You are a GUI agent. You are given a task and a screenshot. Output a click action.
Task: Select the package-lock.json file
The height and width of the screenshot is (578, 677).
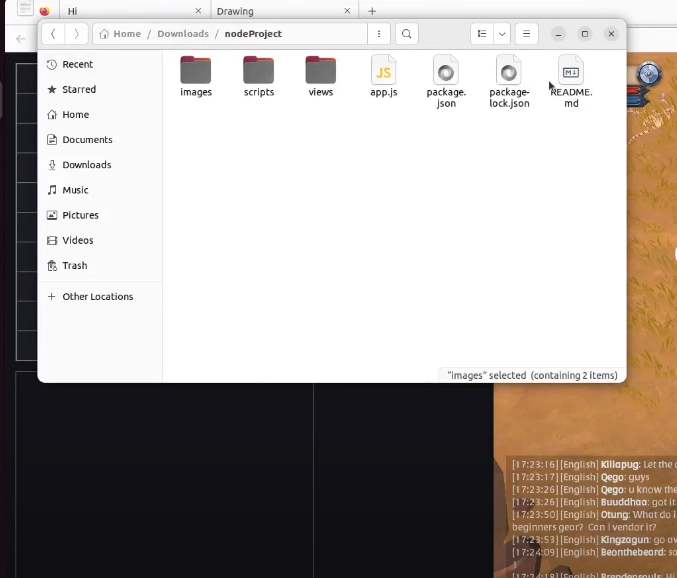pos(509,72)
